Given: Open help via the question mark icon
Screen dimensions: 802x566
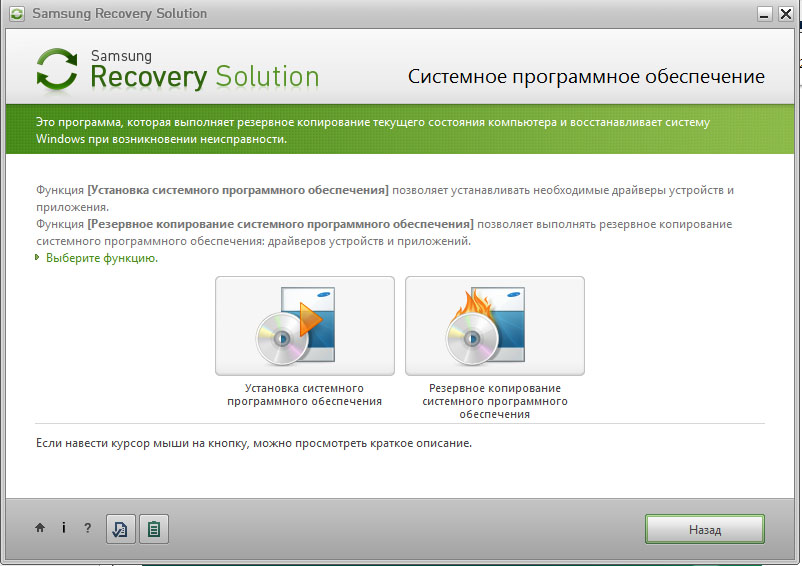Looking at the screenshot, I should [87, 528].
